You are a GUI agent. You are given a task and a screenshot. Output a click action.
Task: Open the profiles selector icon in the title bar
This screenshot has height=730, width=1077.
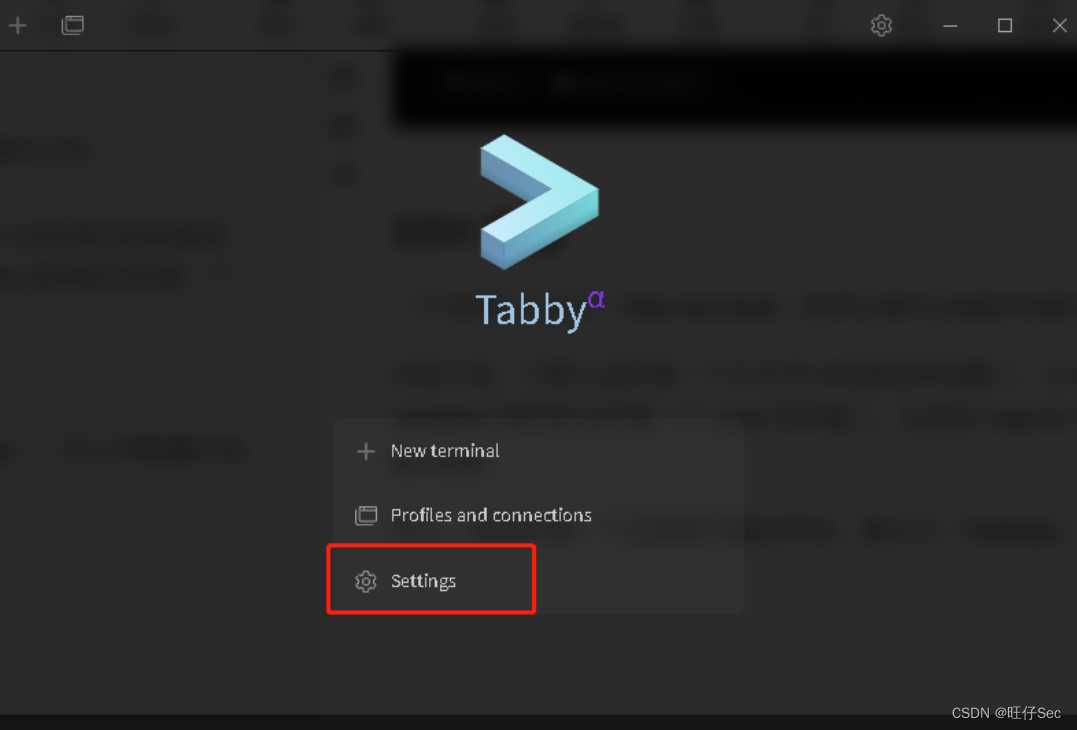pyautogui.click(x=72, y=25)
